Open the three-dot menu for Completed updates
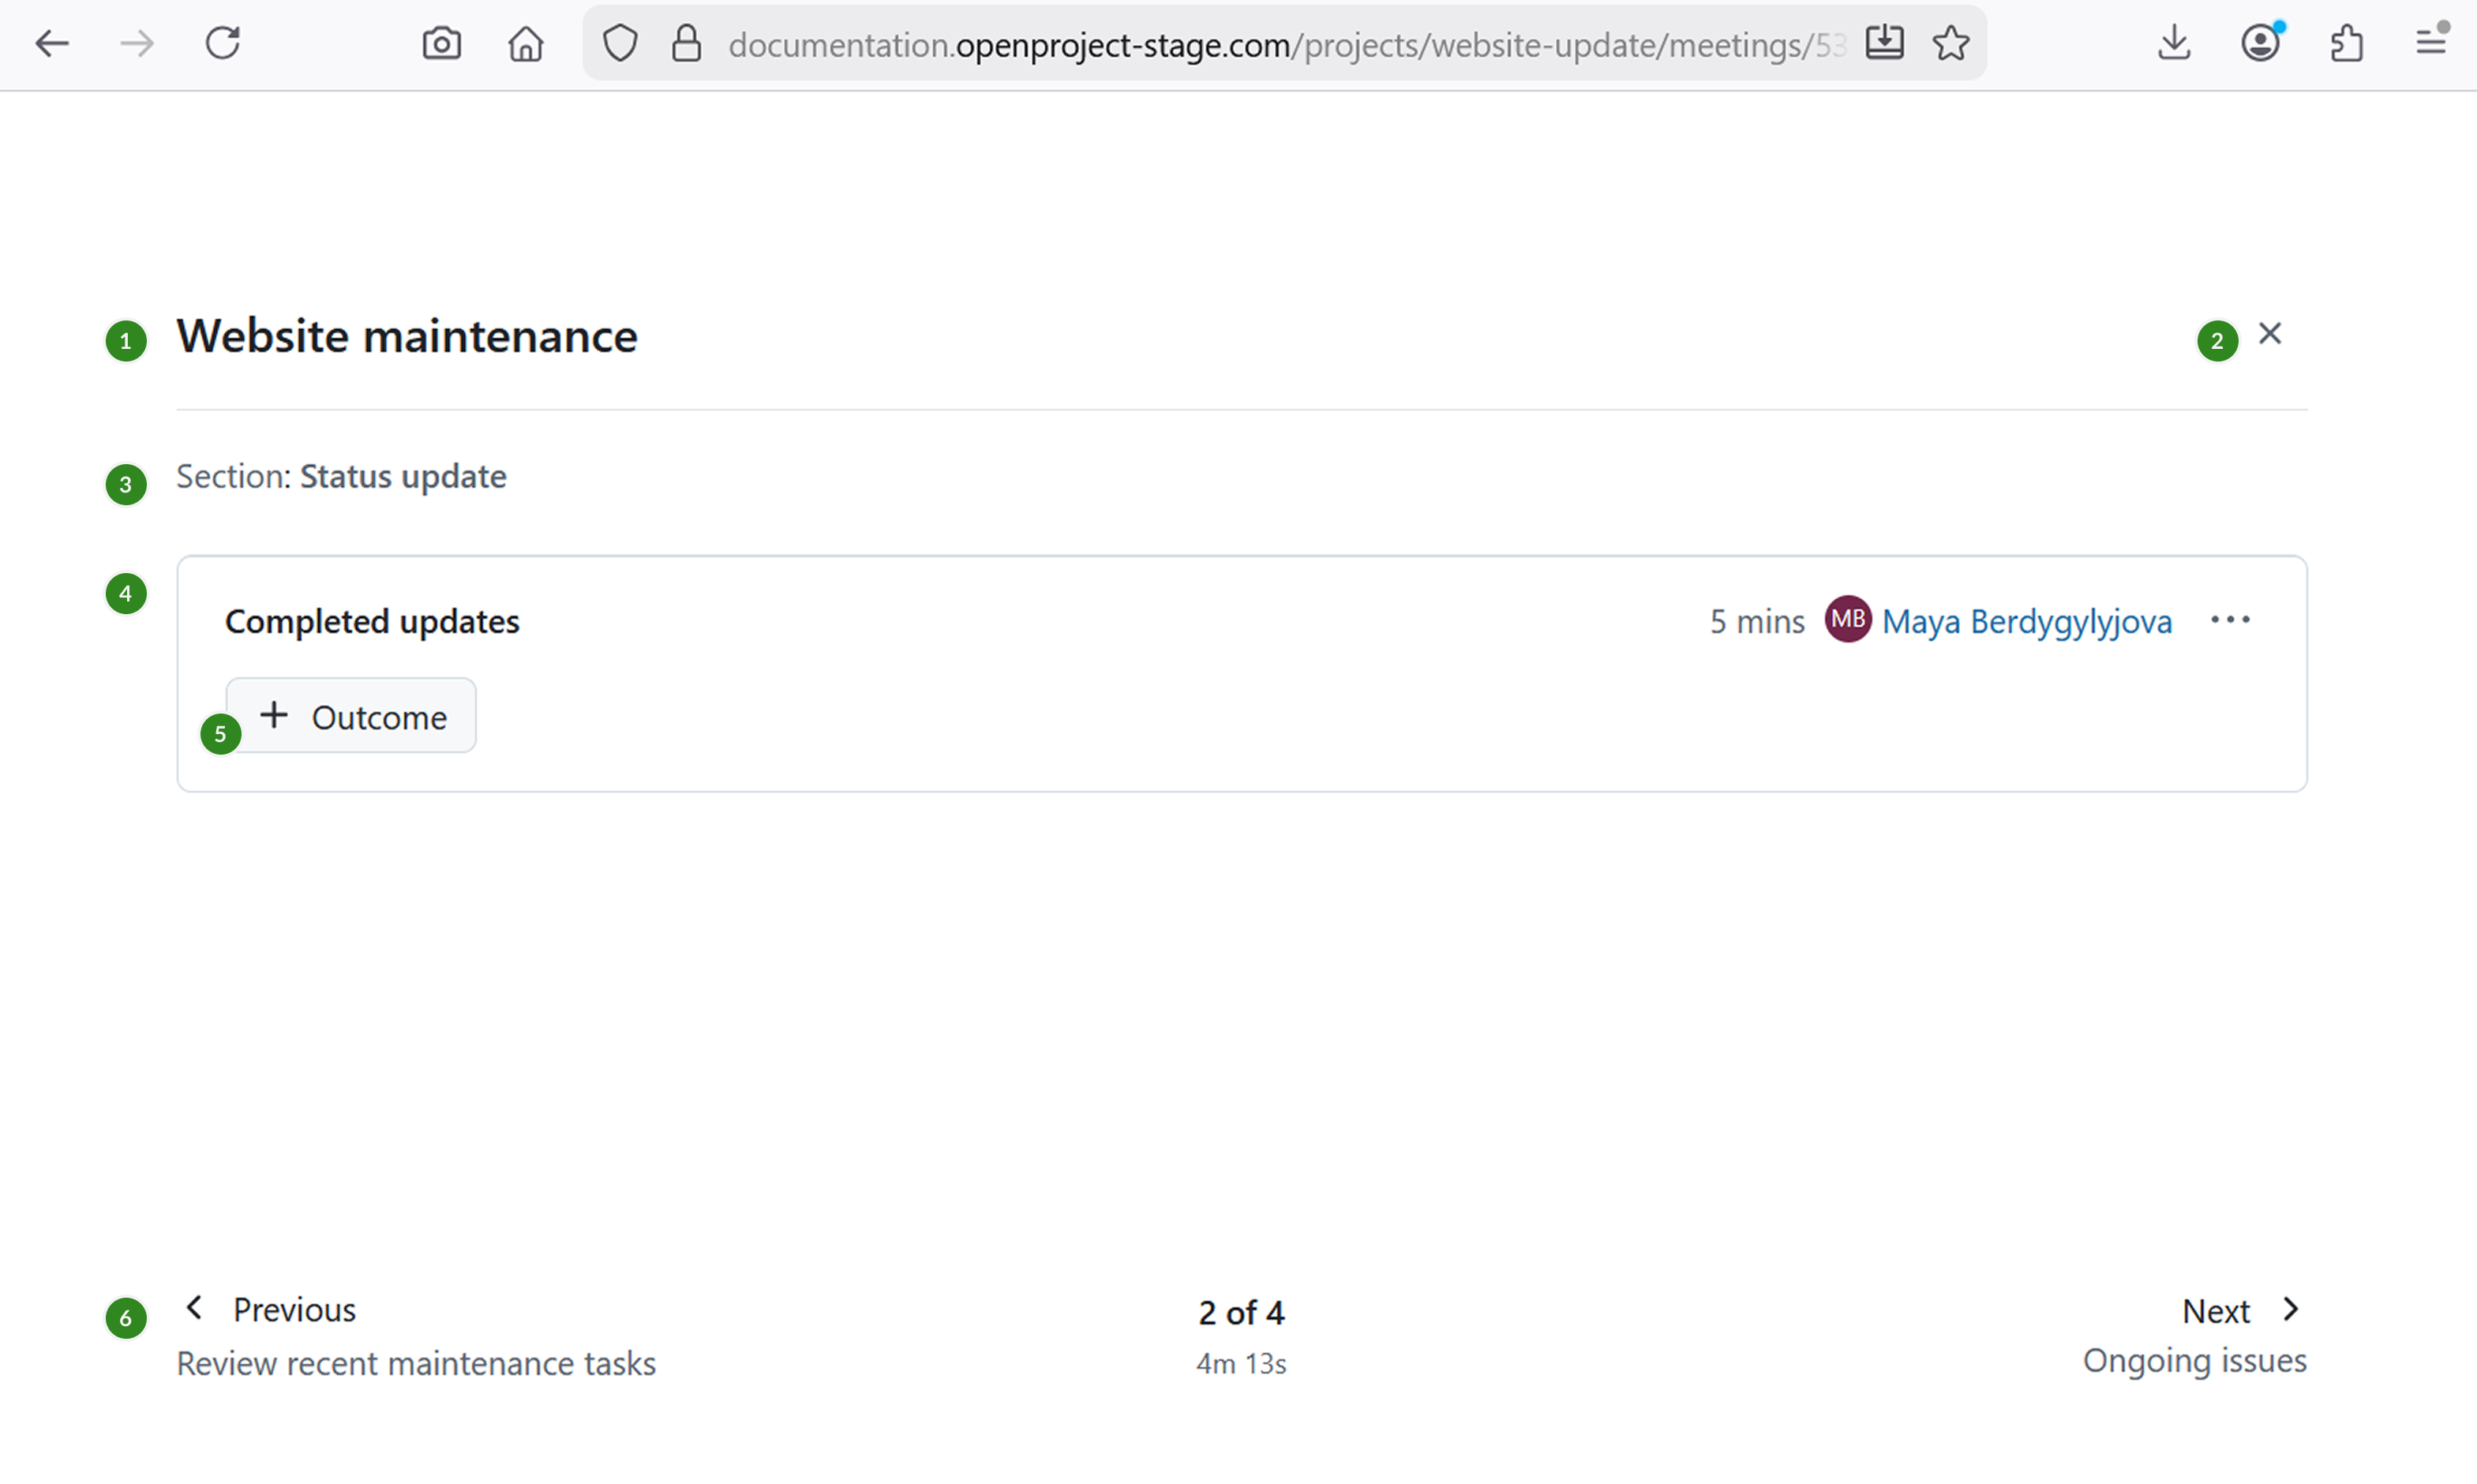 2230,621
